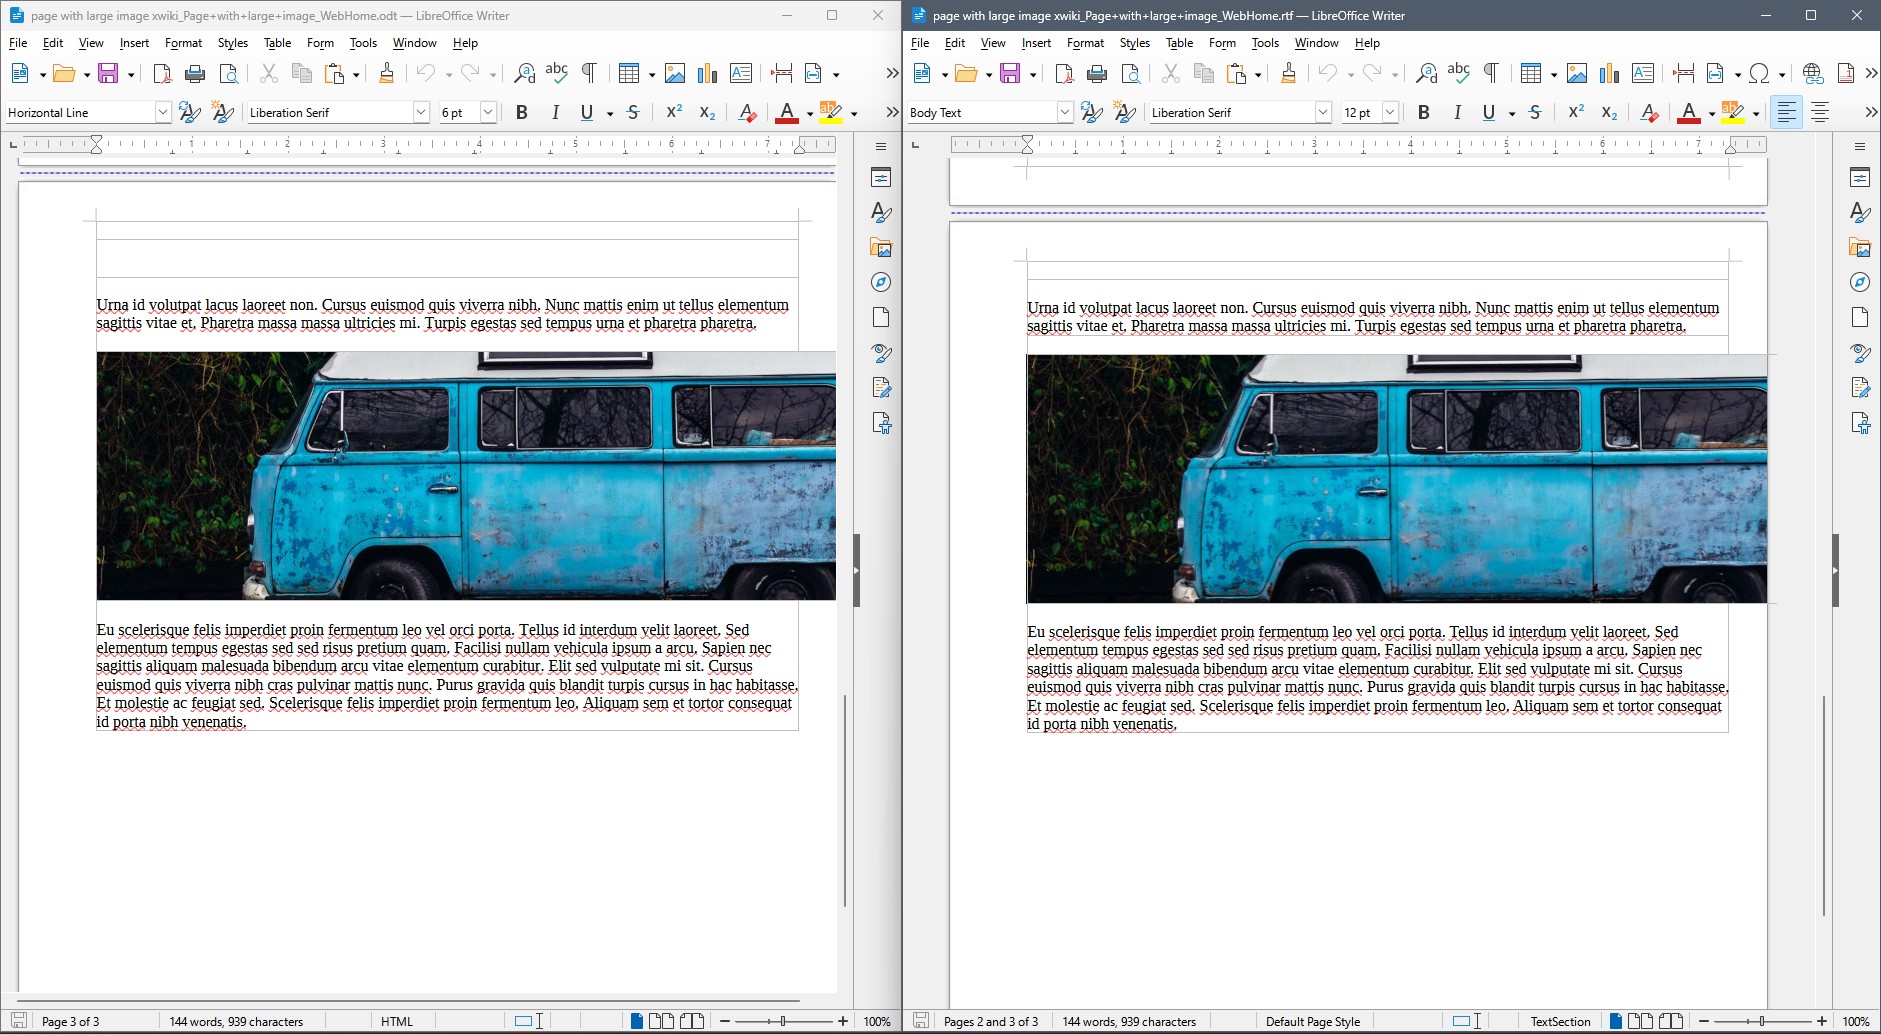Click 'HTML' page style in left status bar
The height and width of the screenshot is (1034, 1881).
397,1021
